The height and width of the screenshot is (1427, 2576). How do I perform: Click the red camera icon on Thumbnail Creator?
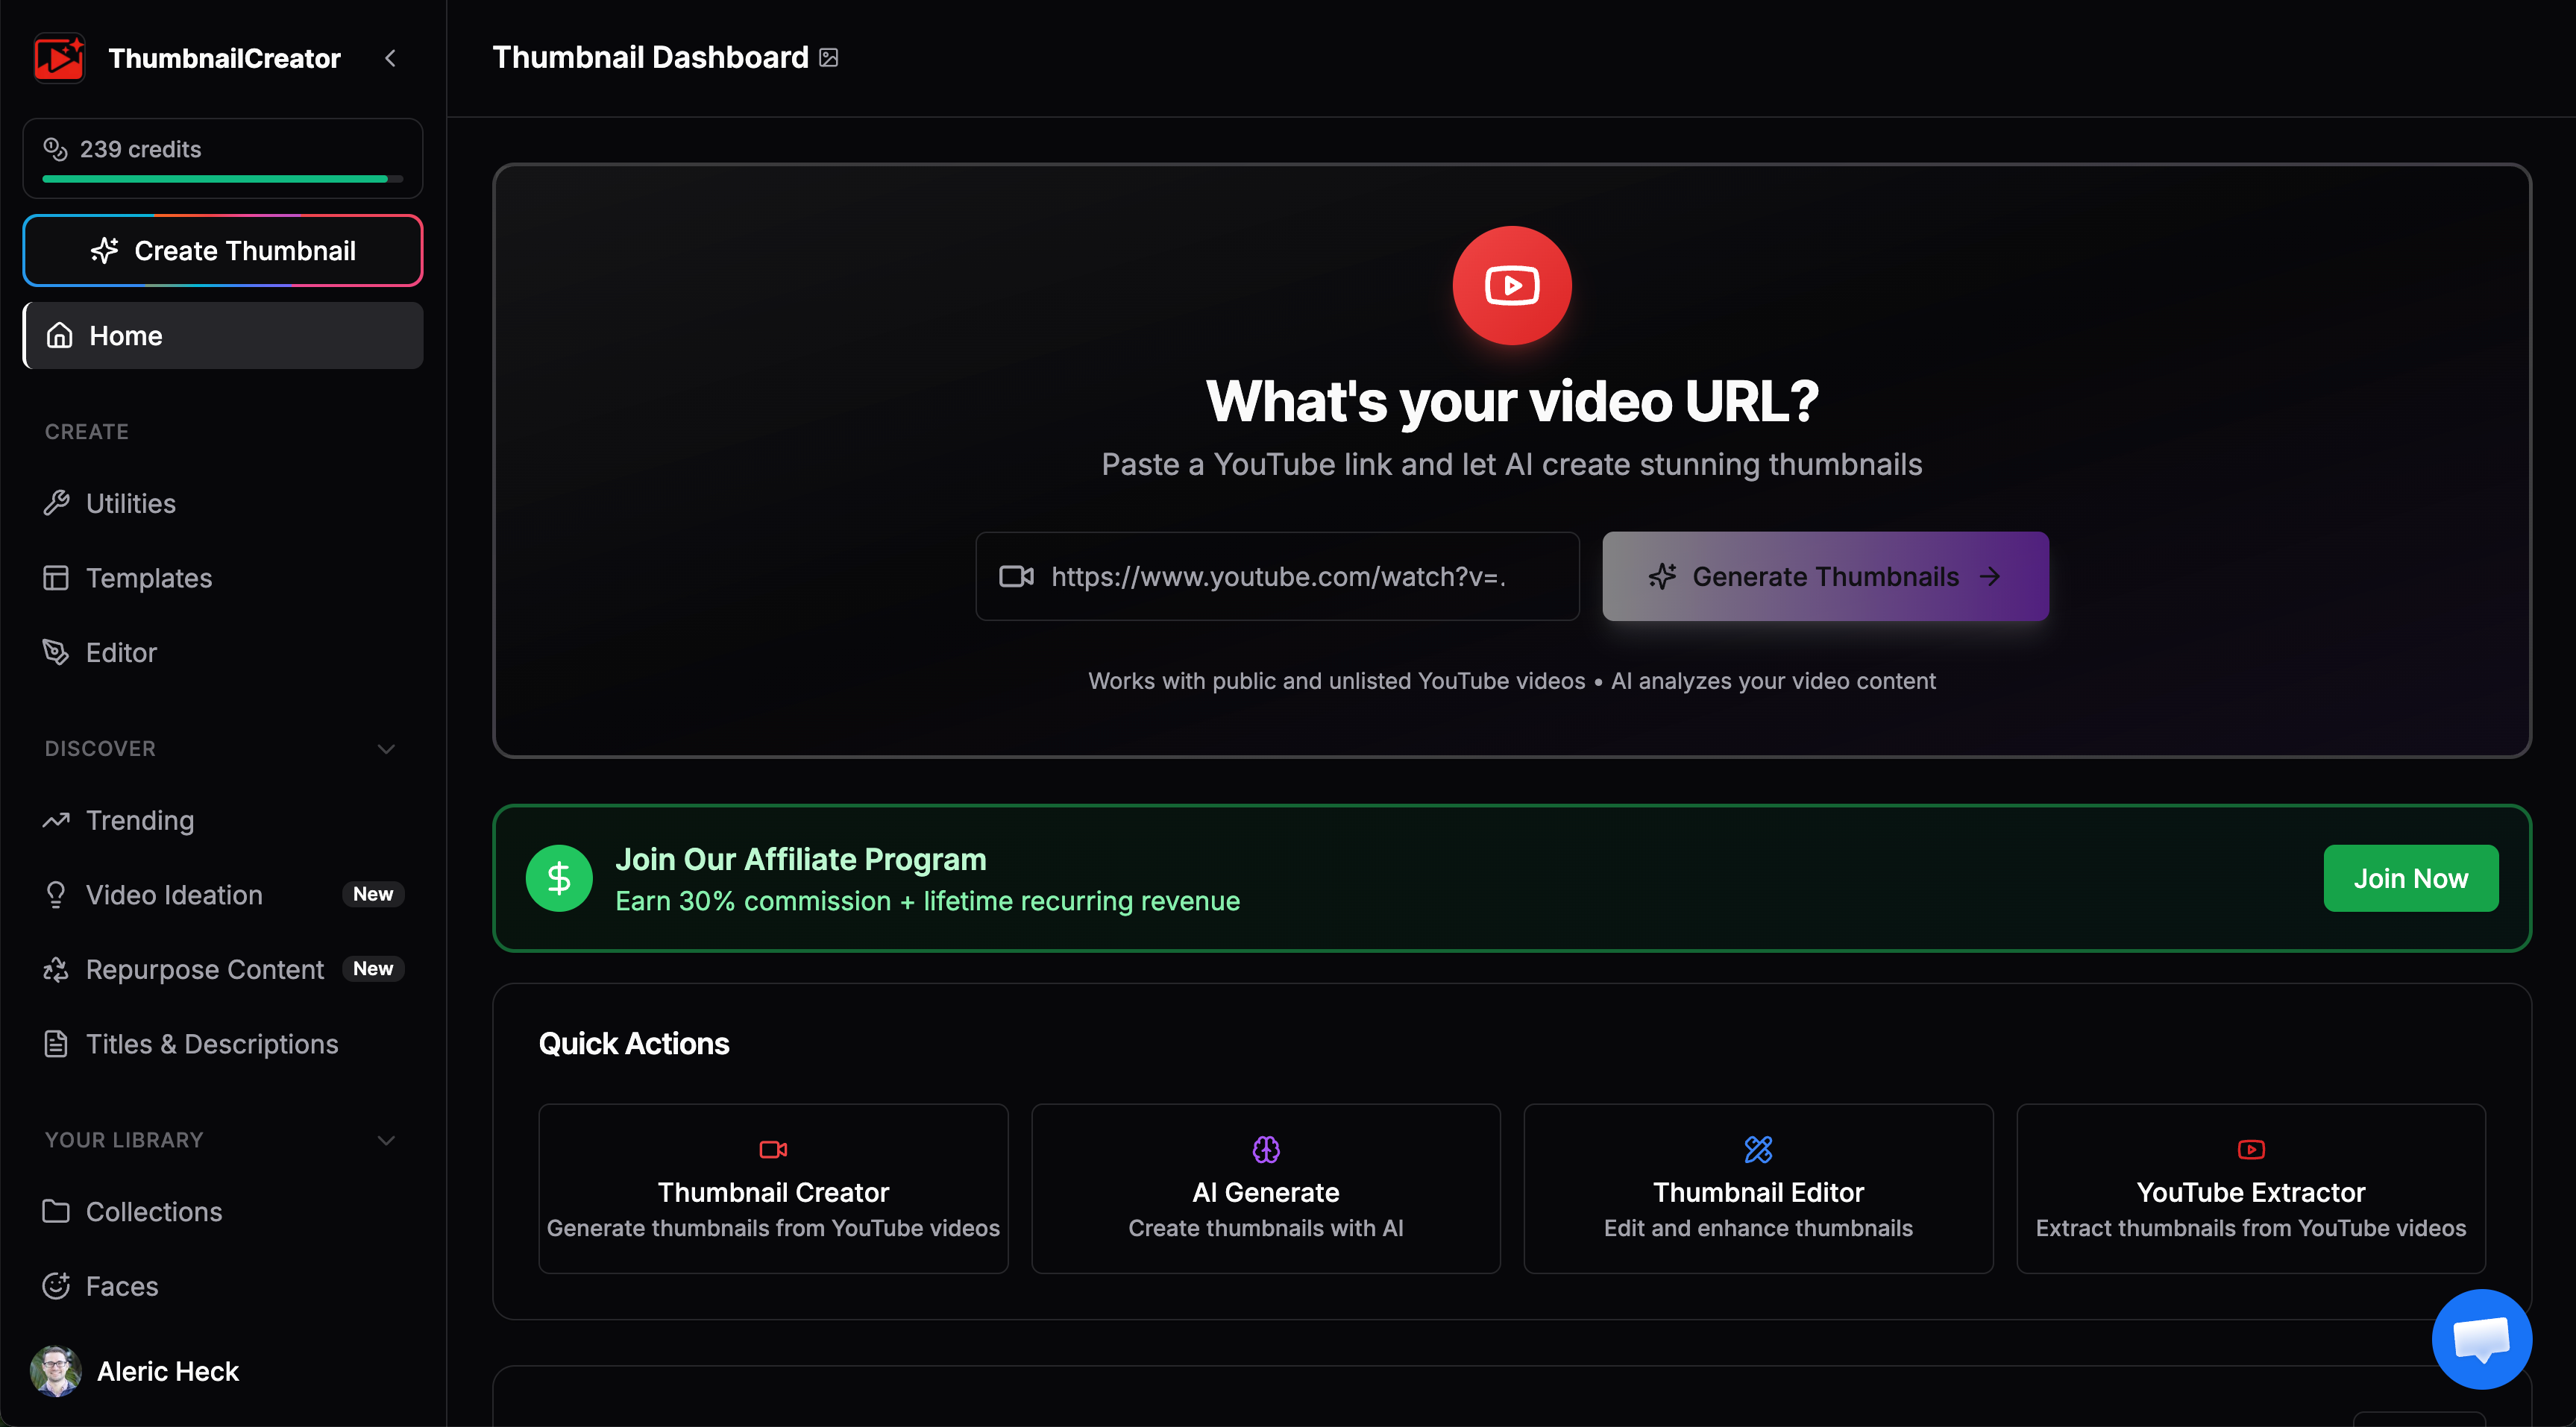tap(773, 1150)
